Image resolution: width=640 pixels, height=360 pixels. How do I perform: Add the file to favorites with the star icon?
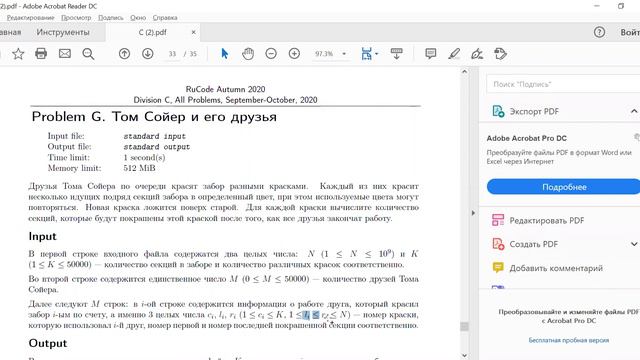[18, 54]
